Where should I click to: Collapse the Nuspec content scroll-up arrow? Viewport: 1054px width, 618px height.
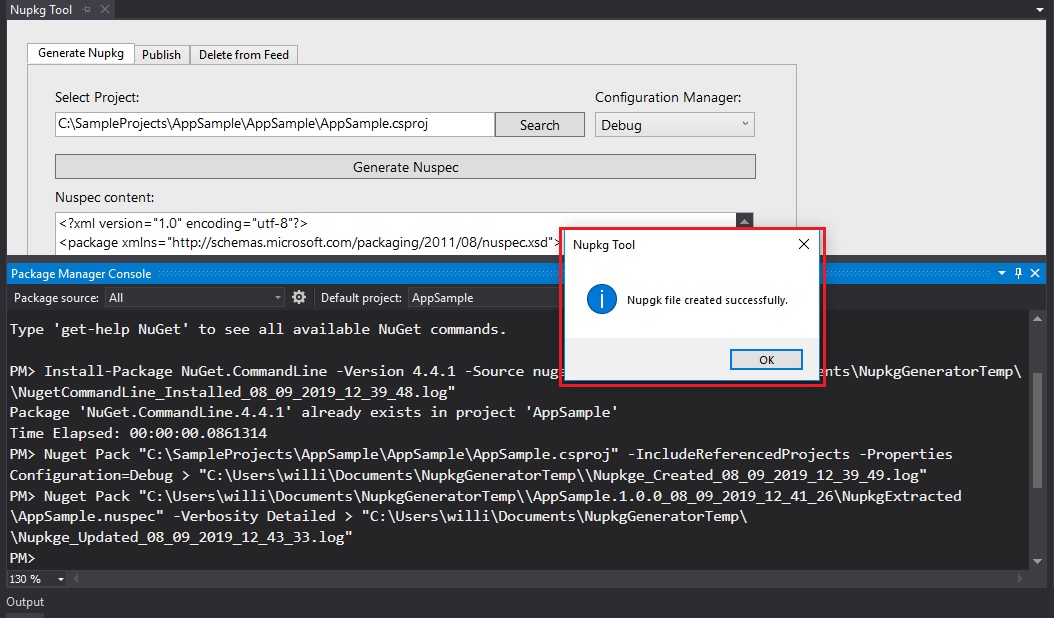(744, 221)
